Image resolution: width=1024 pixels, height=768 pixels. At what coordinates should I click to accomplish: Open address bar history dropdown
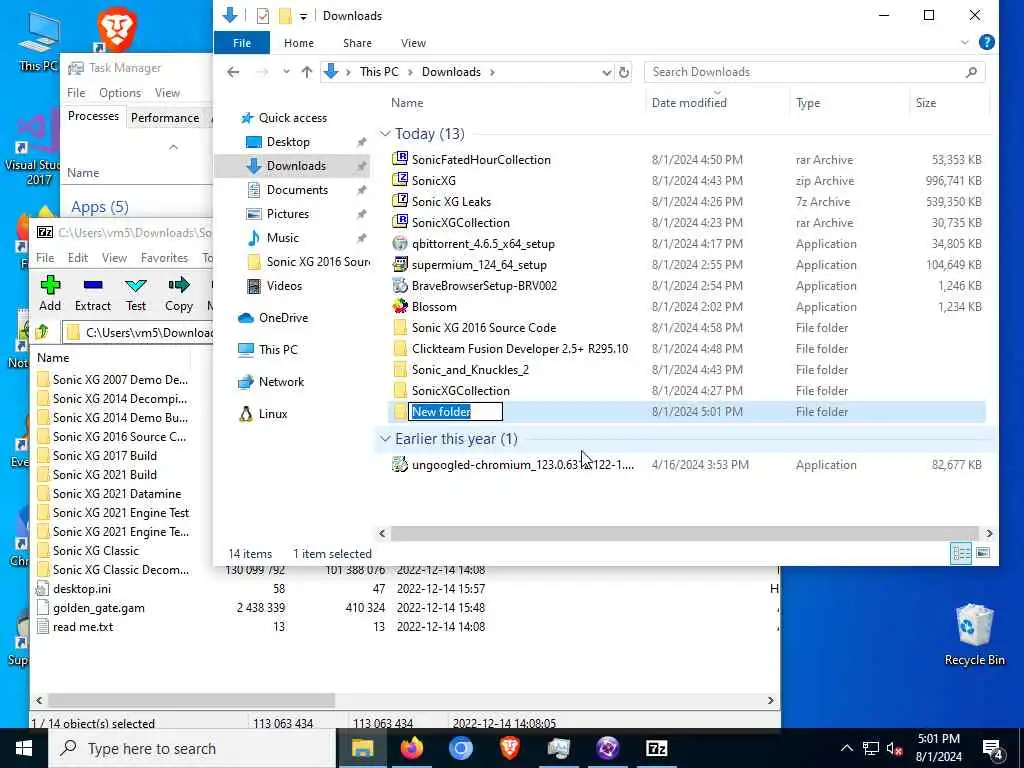click(607, 72)
